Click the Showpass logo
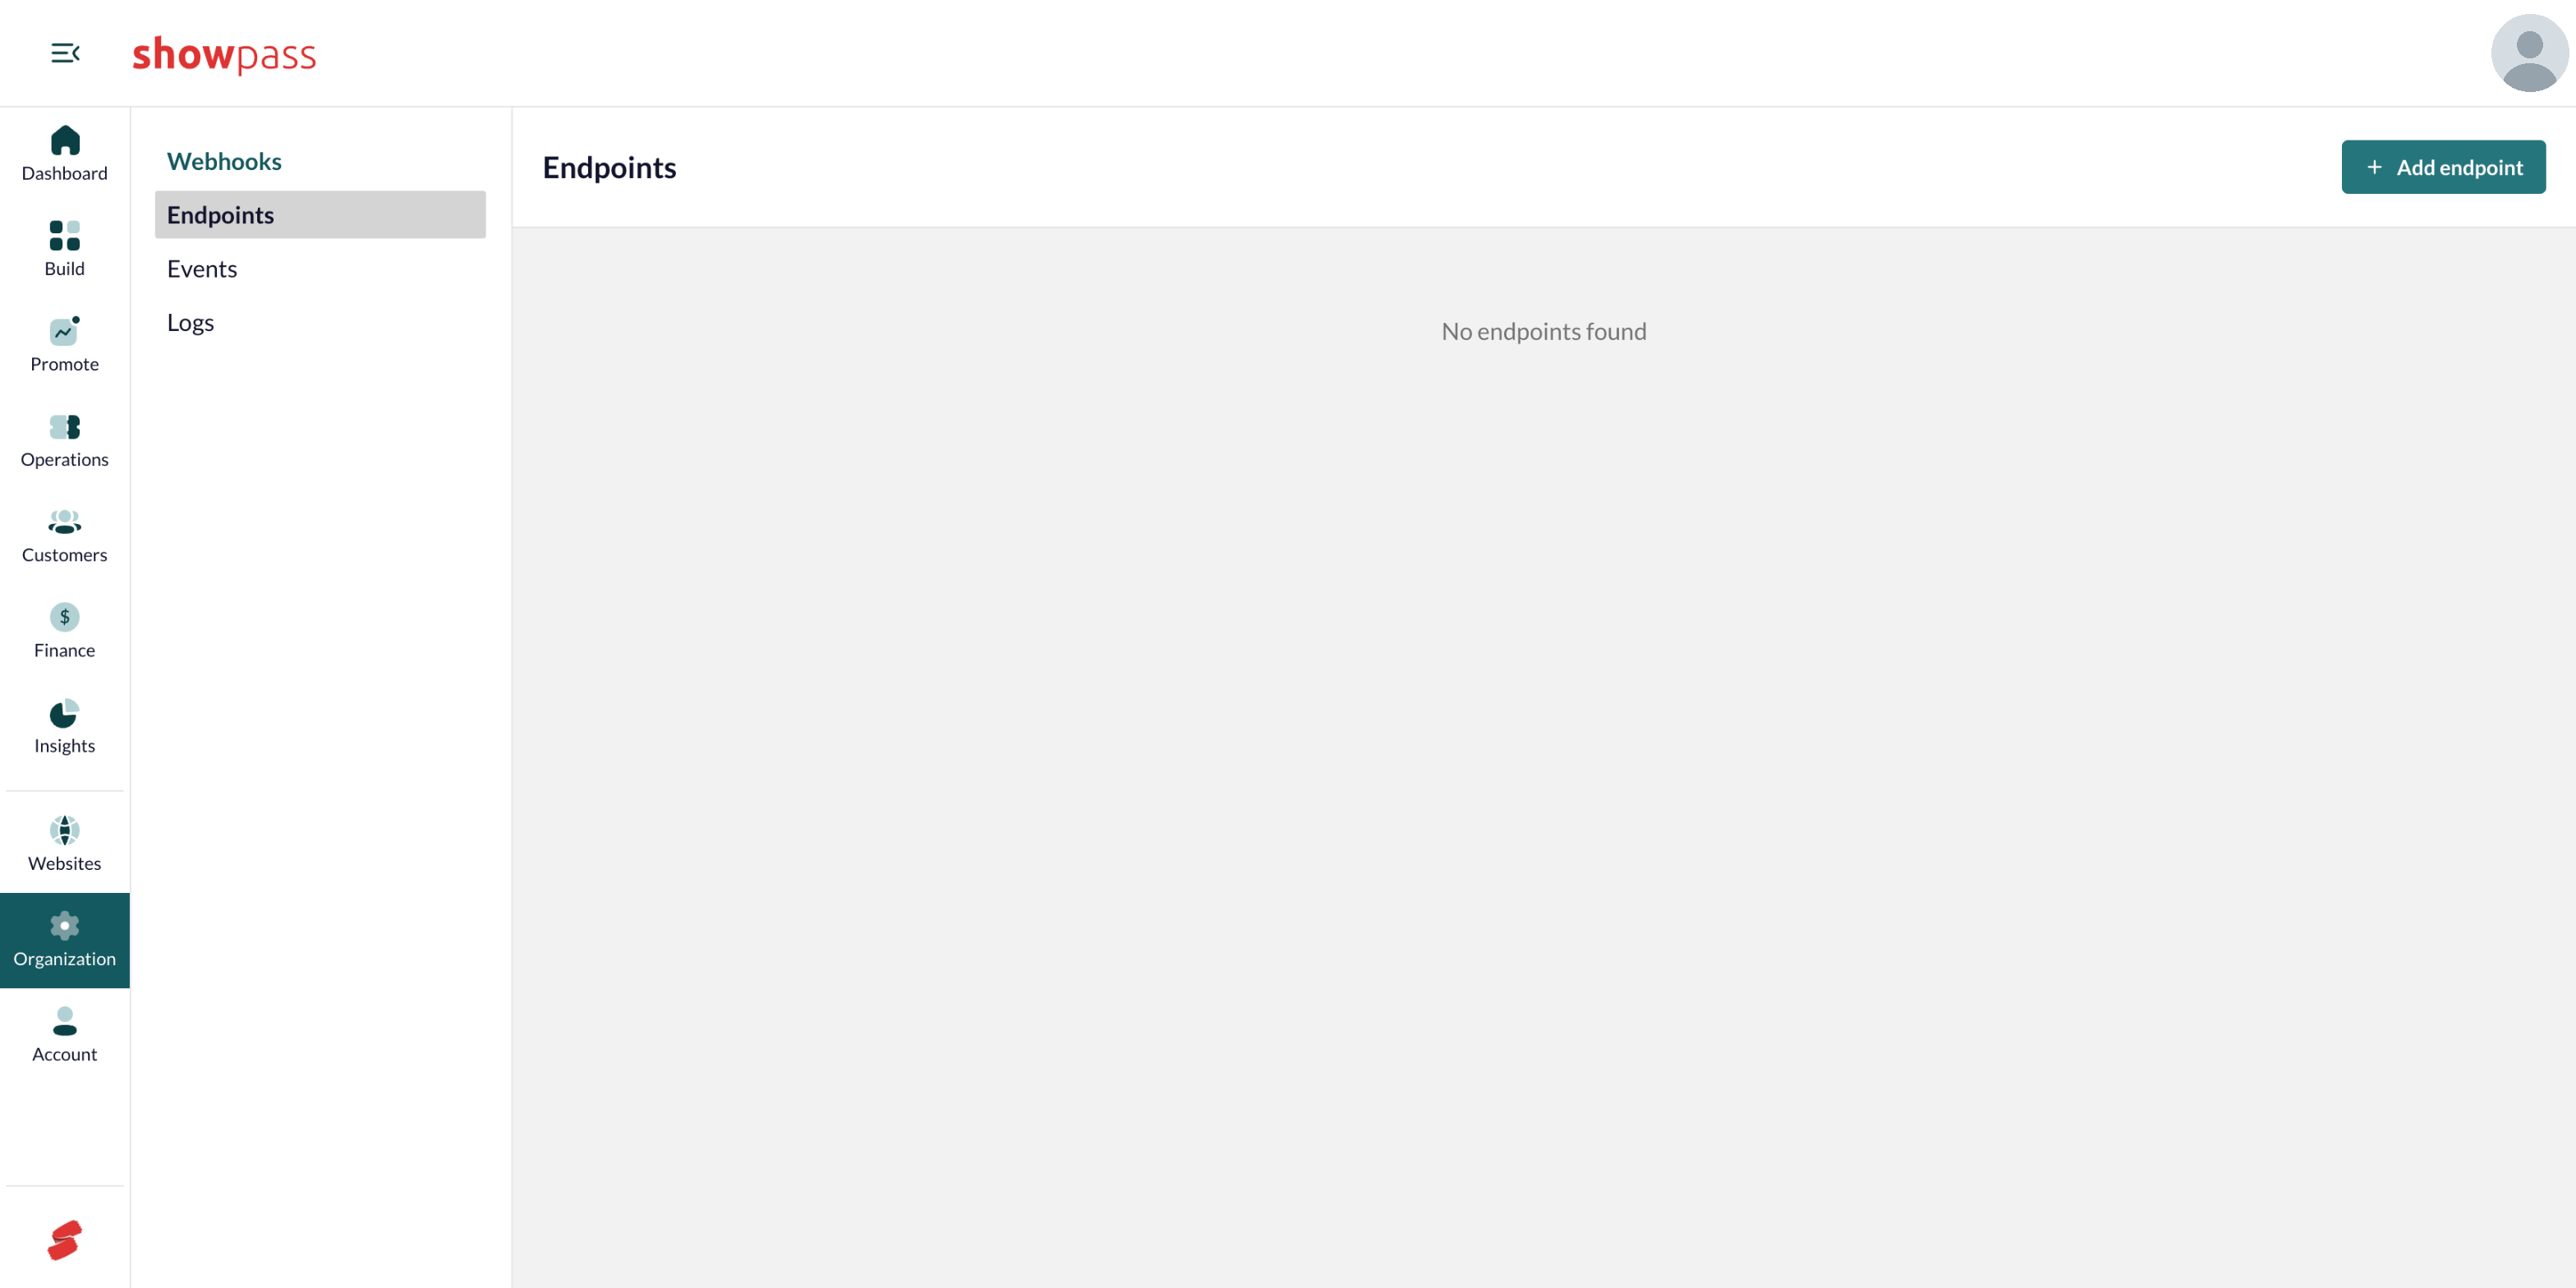The width and height of the screenshot is (2576, 1288). (224, 54)
